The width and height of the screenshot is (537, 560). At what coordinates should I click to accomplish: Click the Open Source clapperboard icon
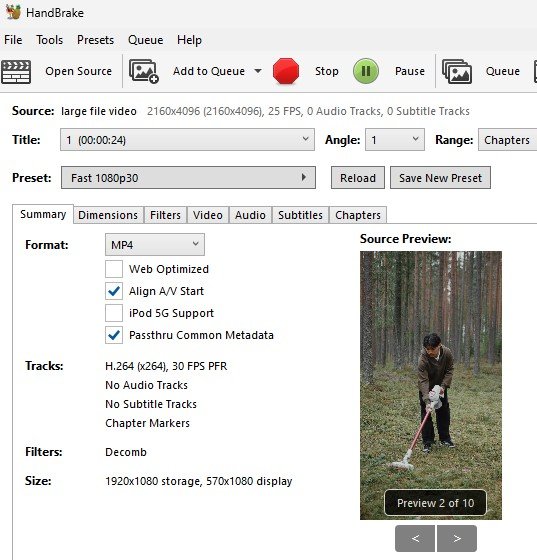pyautogui.click(x=16, y=72)
